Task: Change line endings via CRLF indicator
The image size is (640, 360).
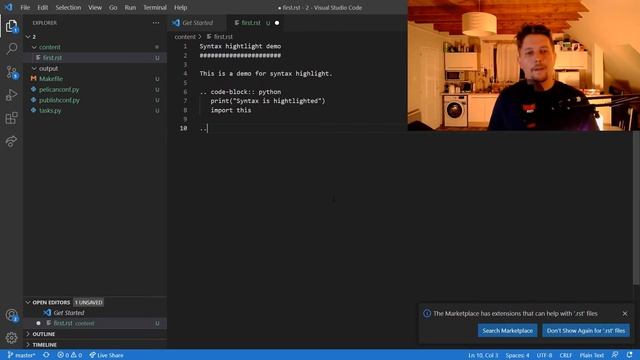Action: point(565,355)
